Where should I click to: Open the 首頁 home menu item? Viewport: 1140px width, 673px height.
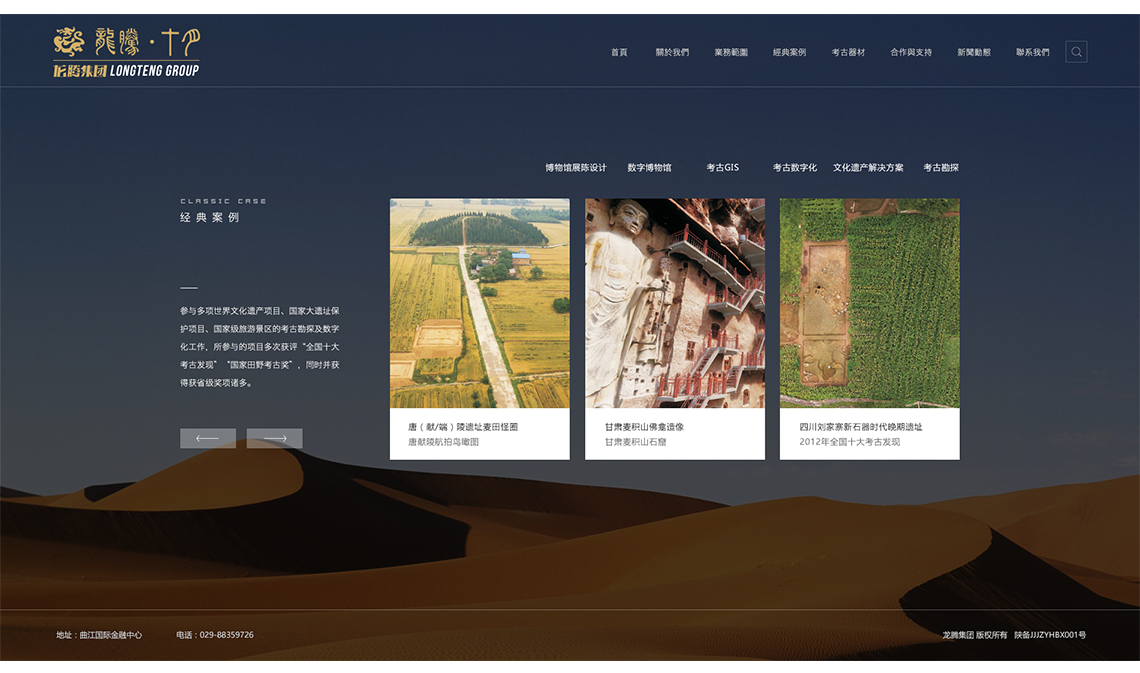[x=619, y=52]
